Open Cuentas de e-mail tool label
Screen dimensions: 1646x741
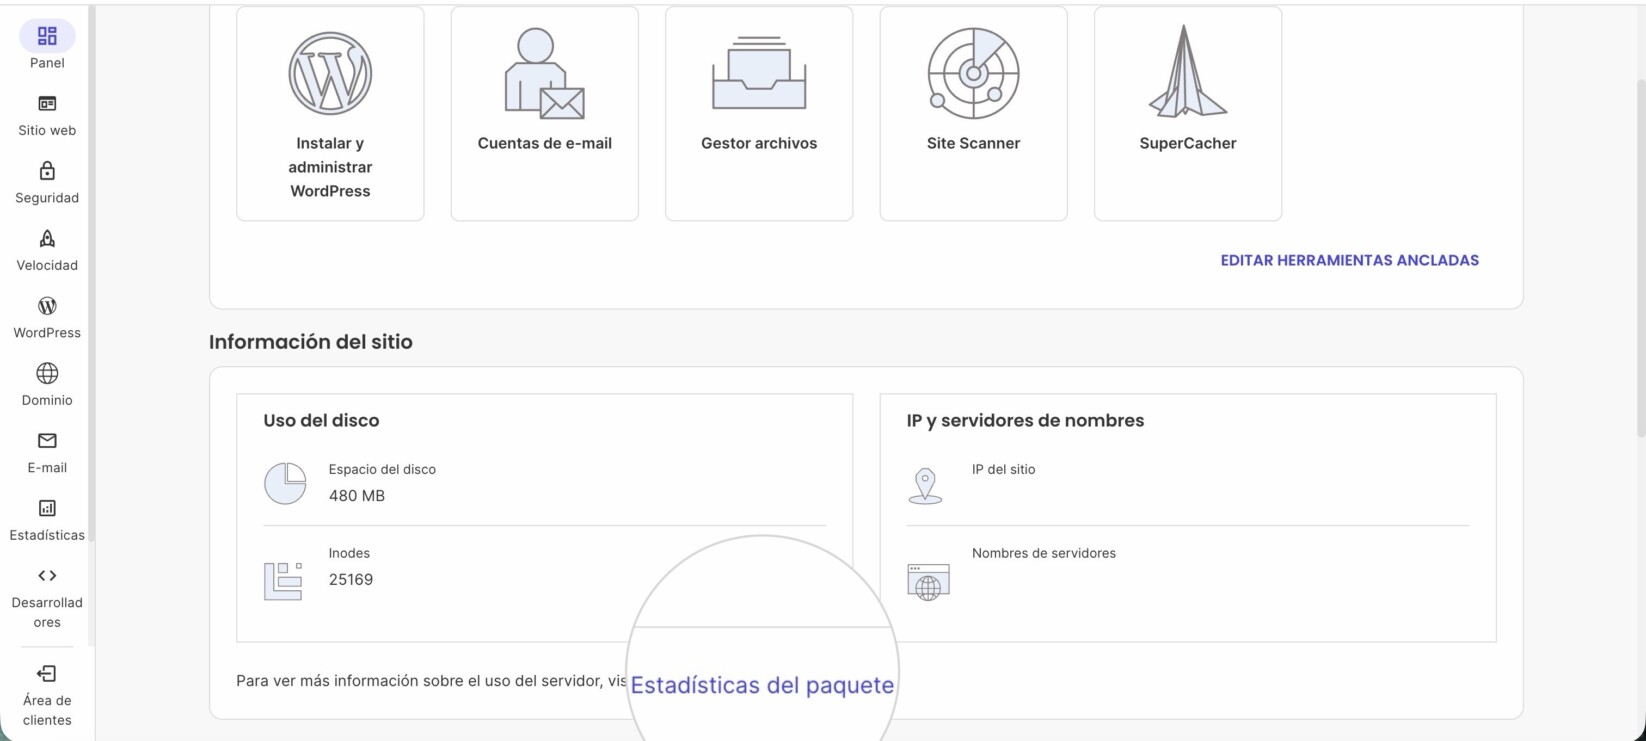545,143
